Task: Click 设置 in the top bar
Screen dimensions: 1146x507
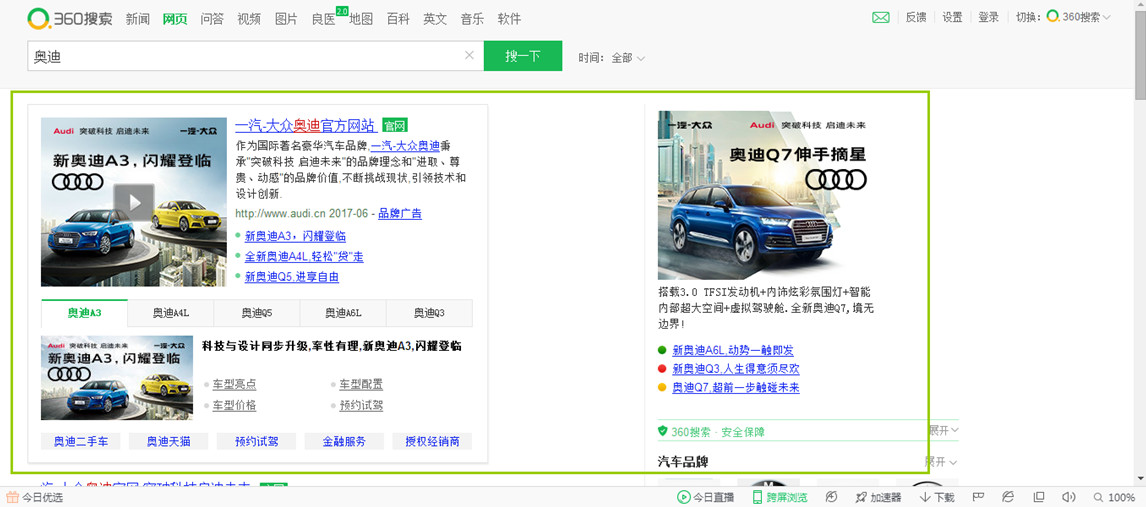Action: pyautogui.click(x=952, y=18)
